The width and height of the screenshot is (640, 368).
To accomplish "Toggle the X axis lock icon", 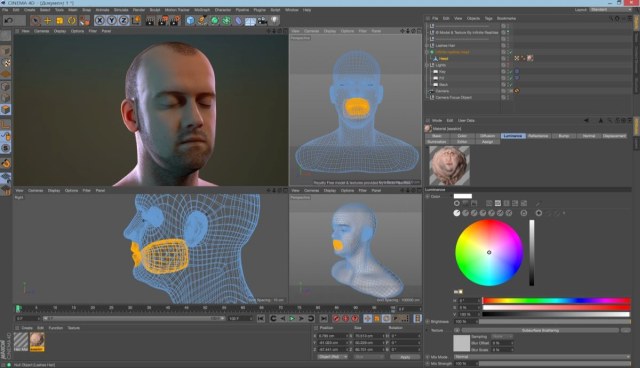I will pyautogui.click(x=99, y=20).
